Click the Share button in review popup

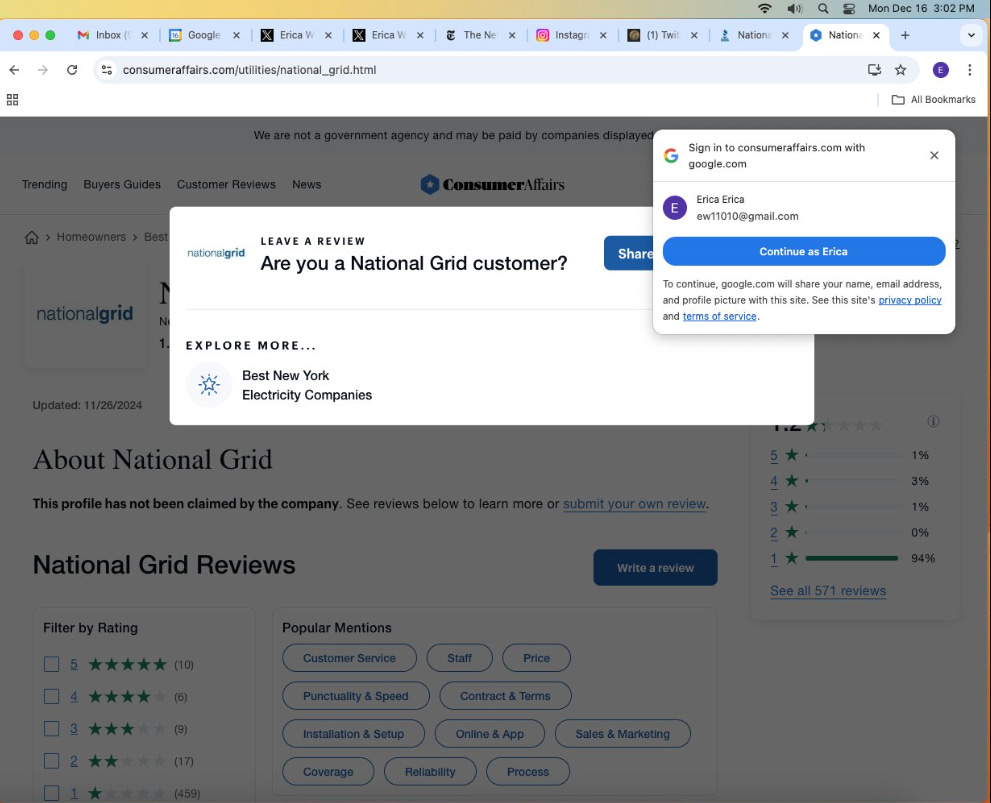point(629,253)
